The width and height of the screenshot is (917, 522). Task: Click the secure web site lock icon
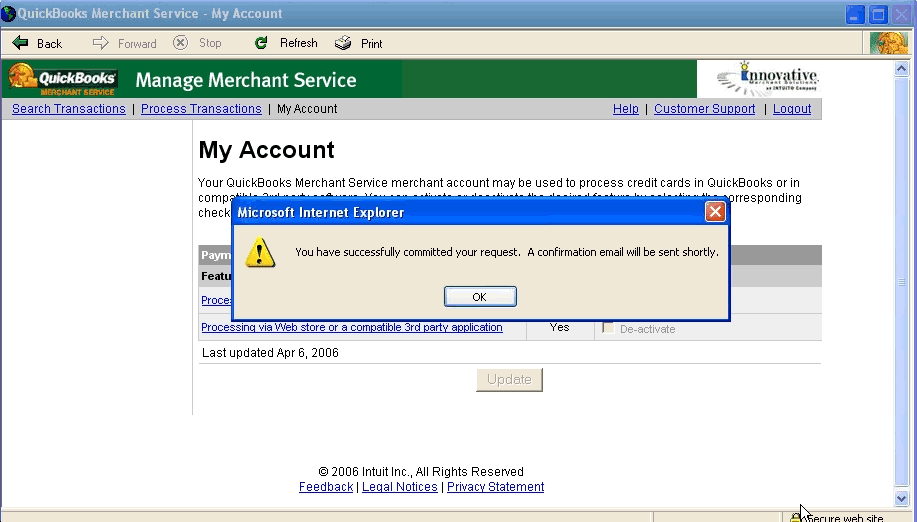click(x=795, y=517)
